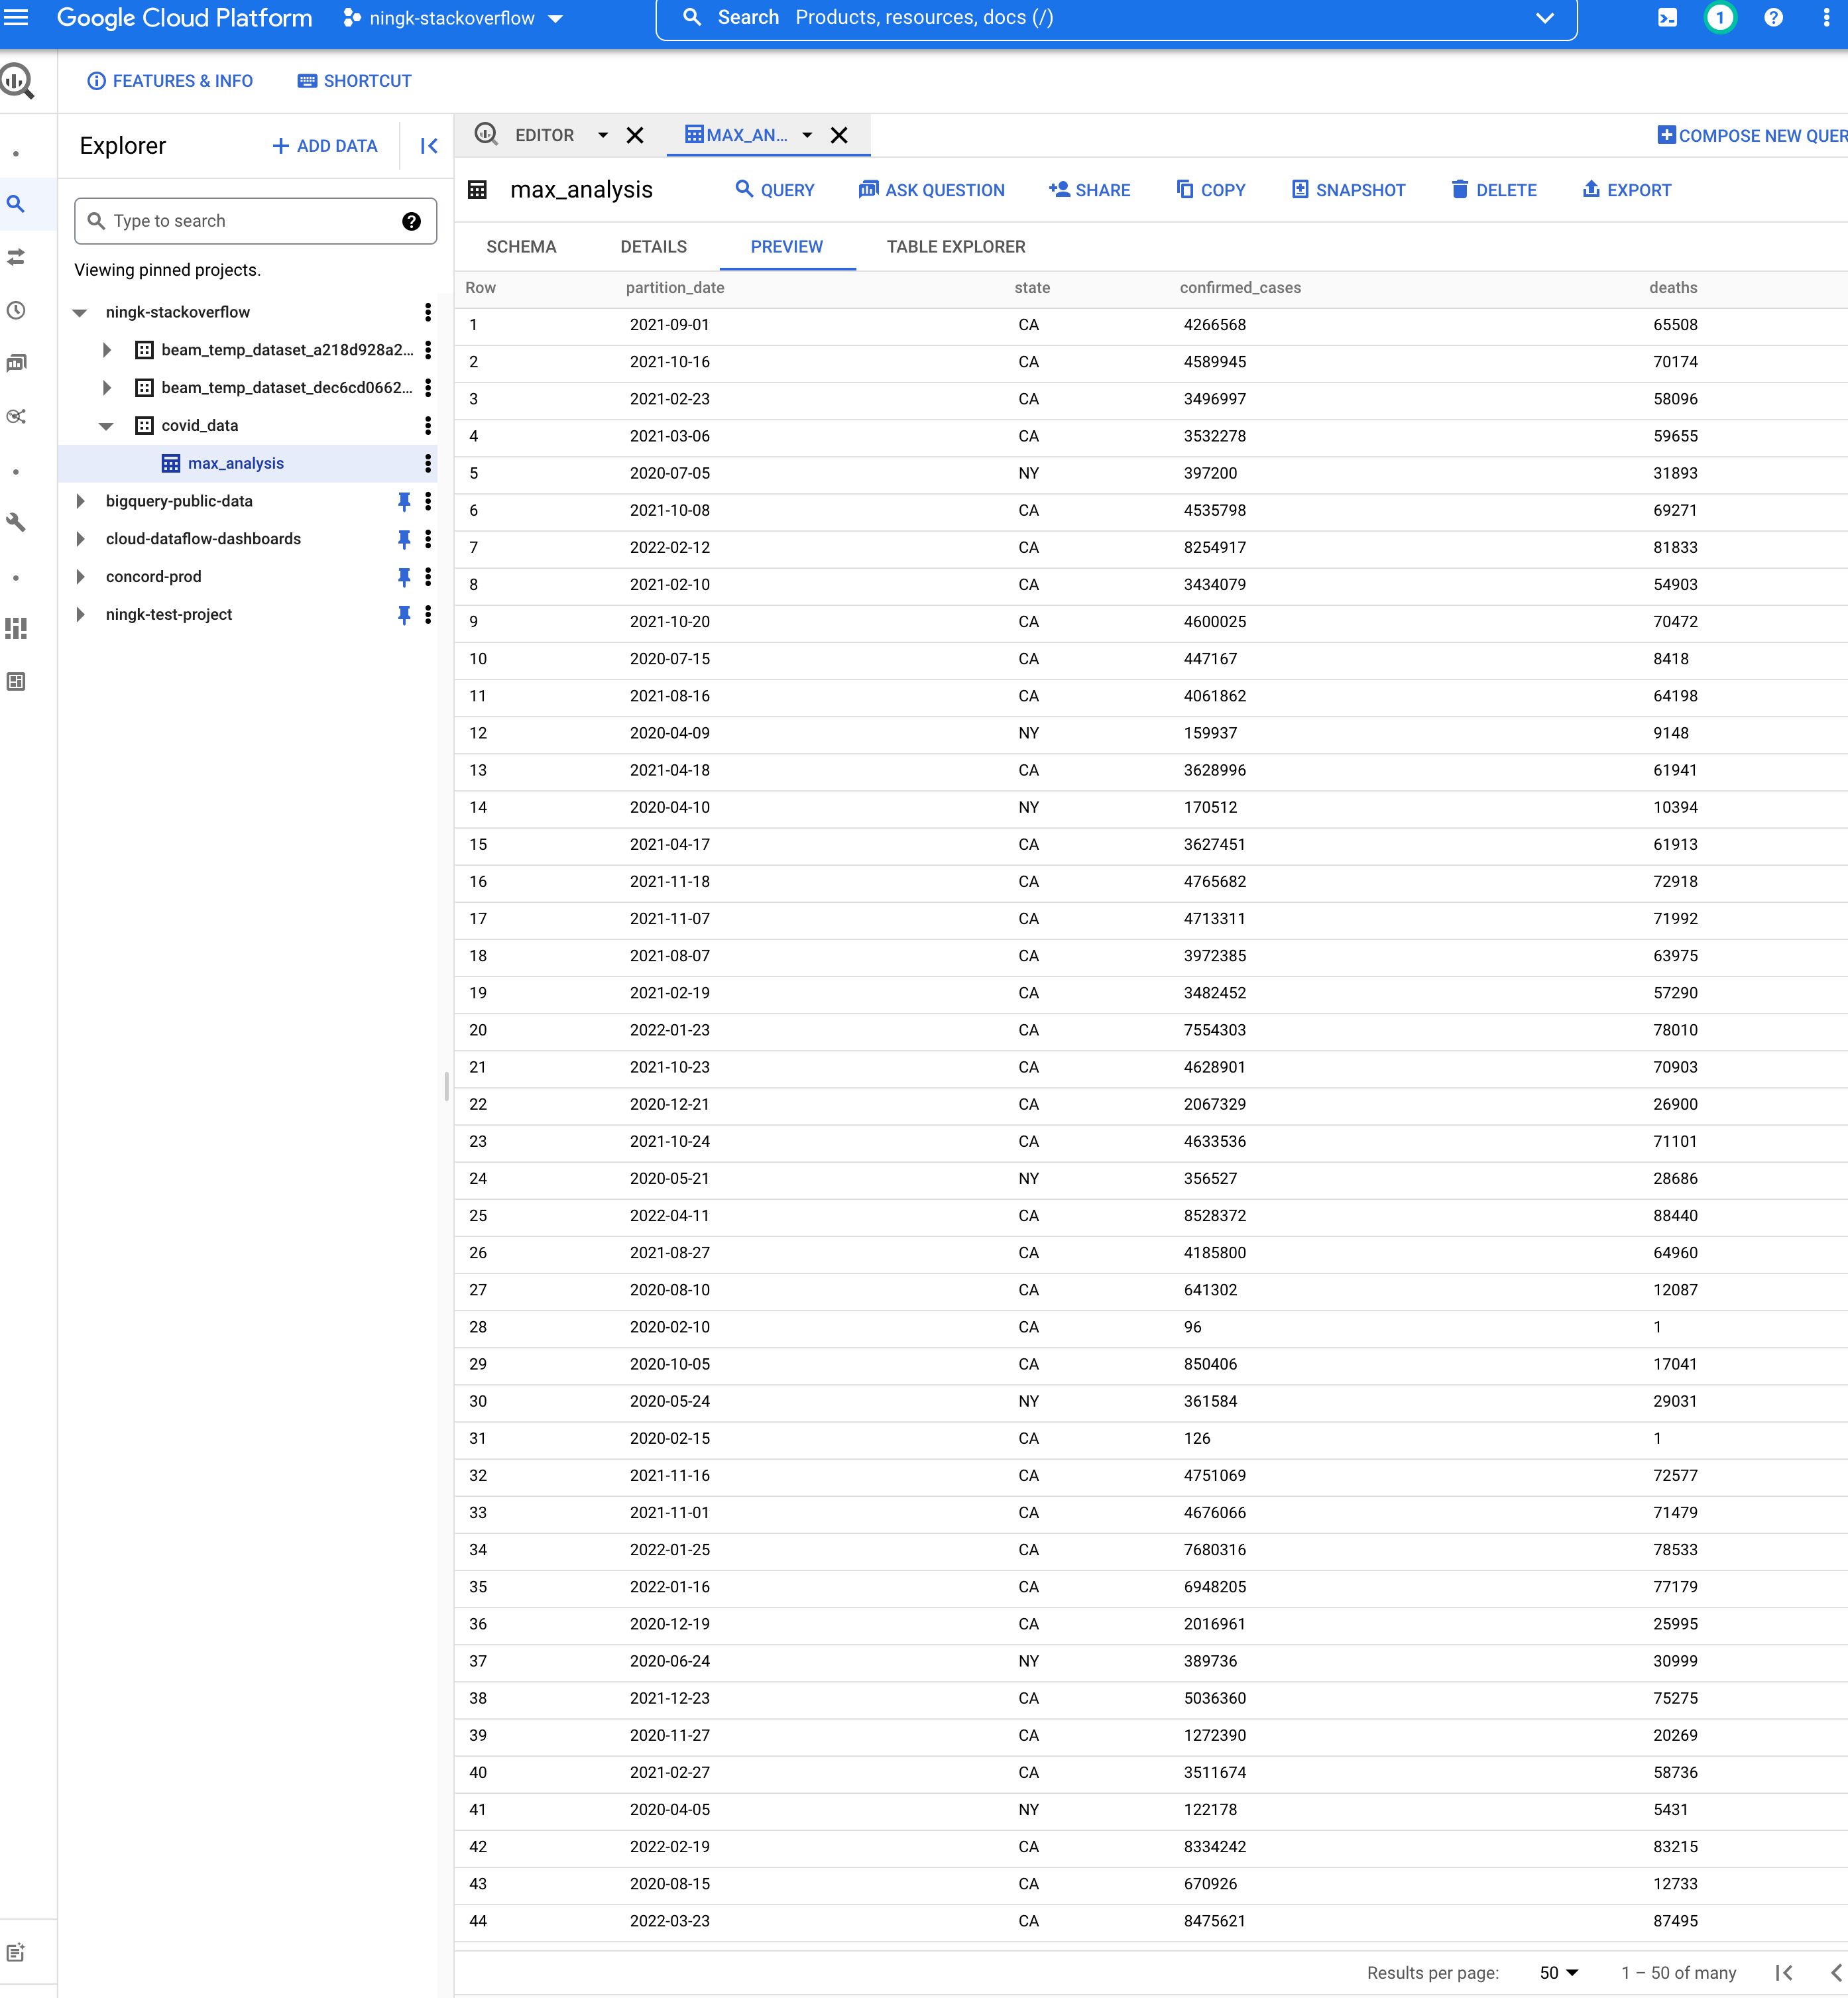Select the Data transfers icon in sidebar
The image size is (1848, 1998).
tap(17, 257)
